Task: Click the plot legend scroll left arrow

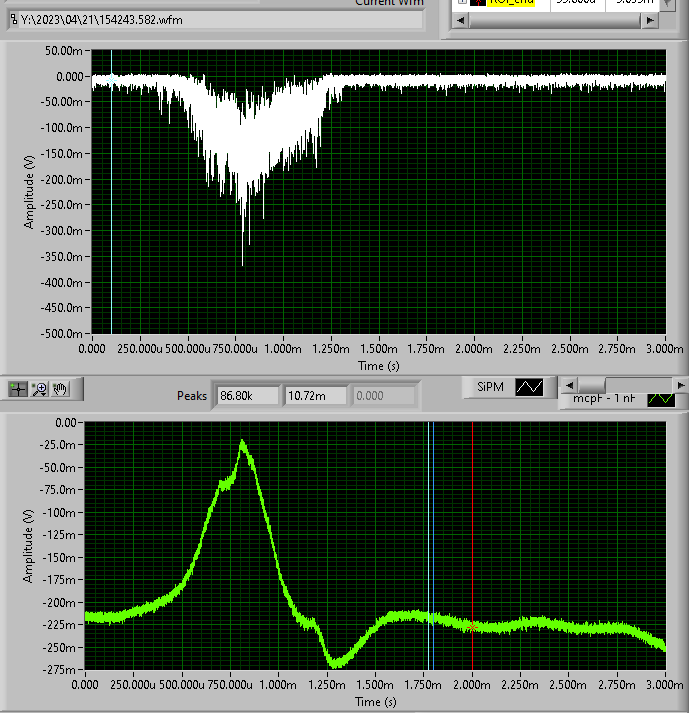Action: coord(569,385)
